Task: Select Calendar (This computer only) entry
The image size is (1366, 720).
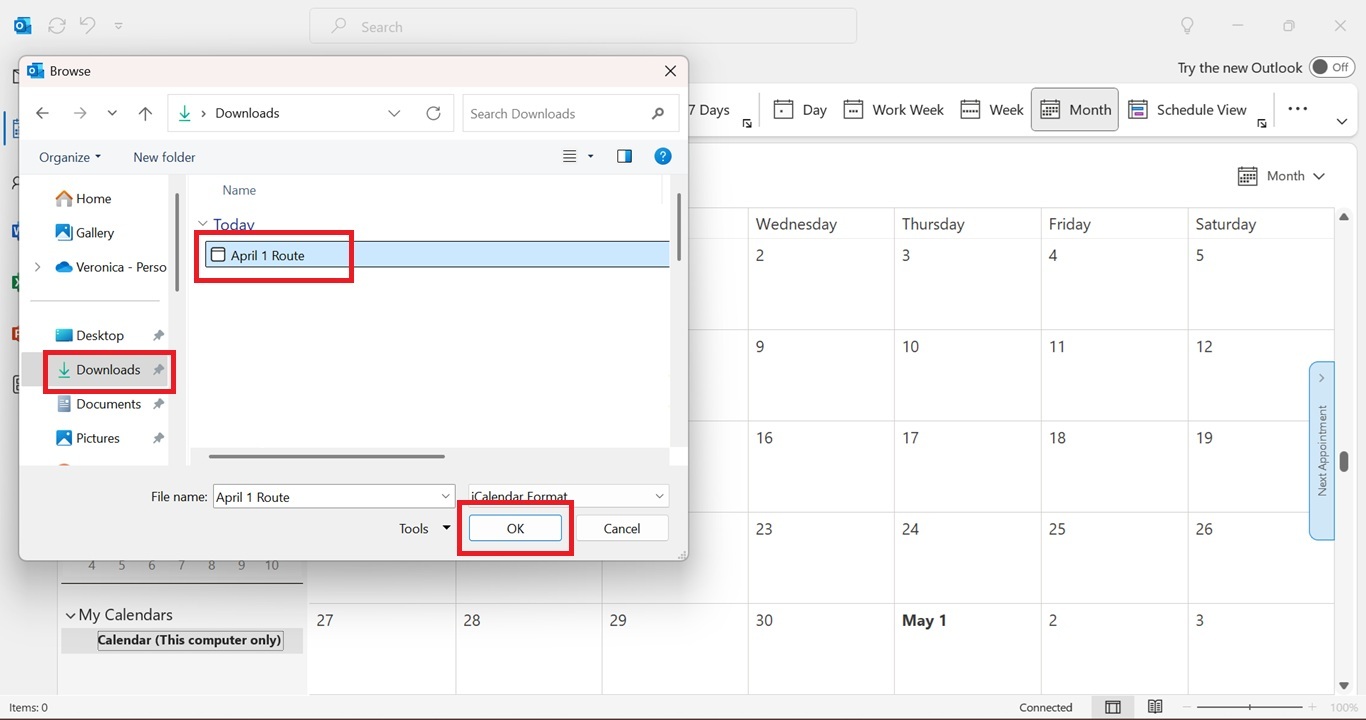Action: click(x=189, y=640)
